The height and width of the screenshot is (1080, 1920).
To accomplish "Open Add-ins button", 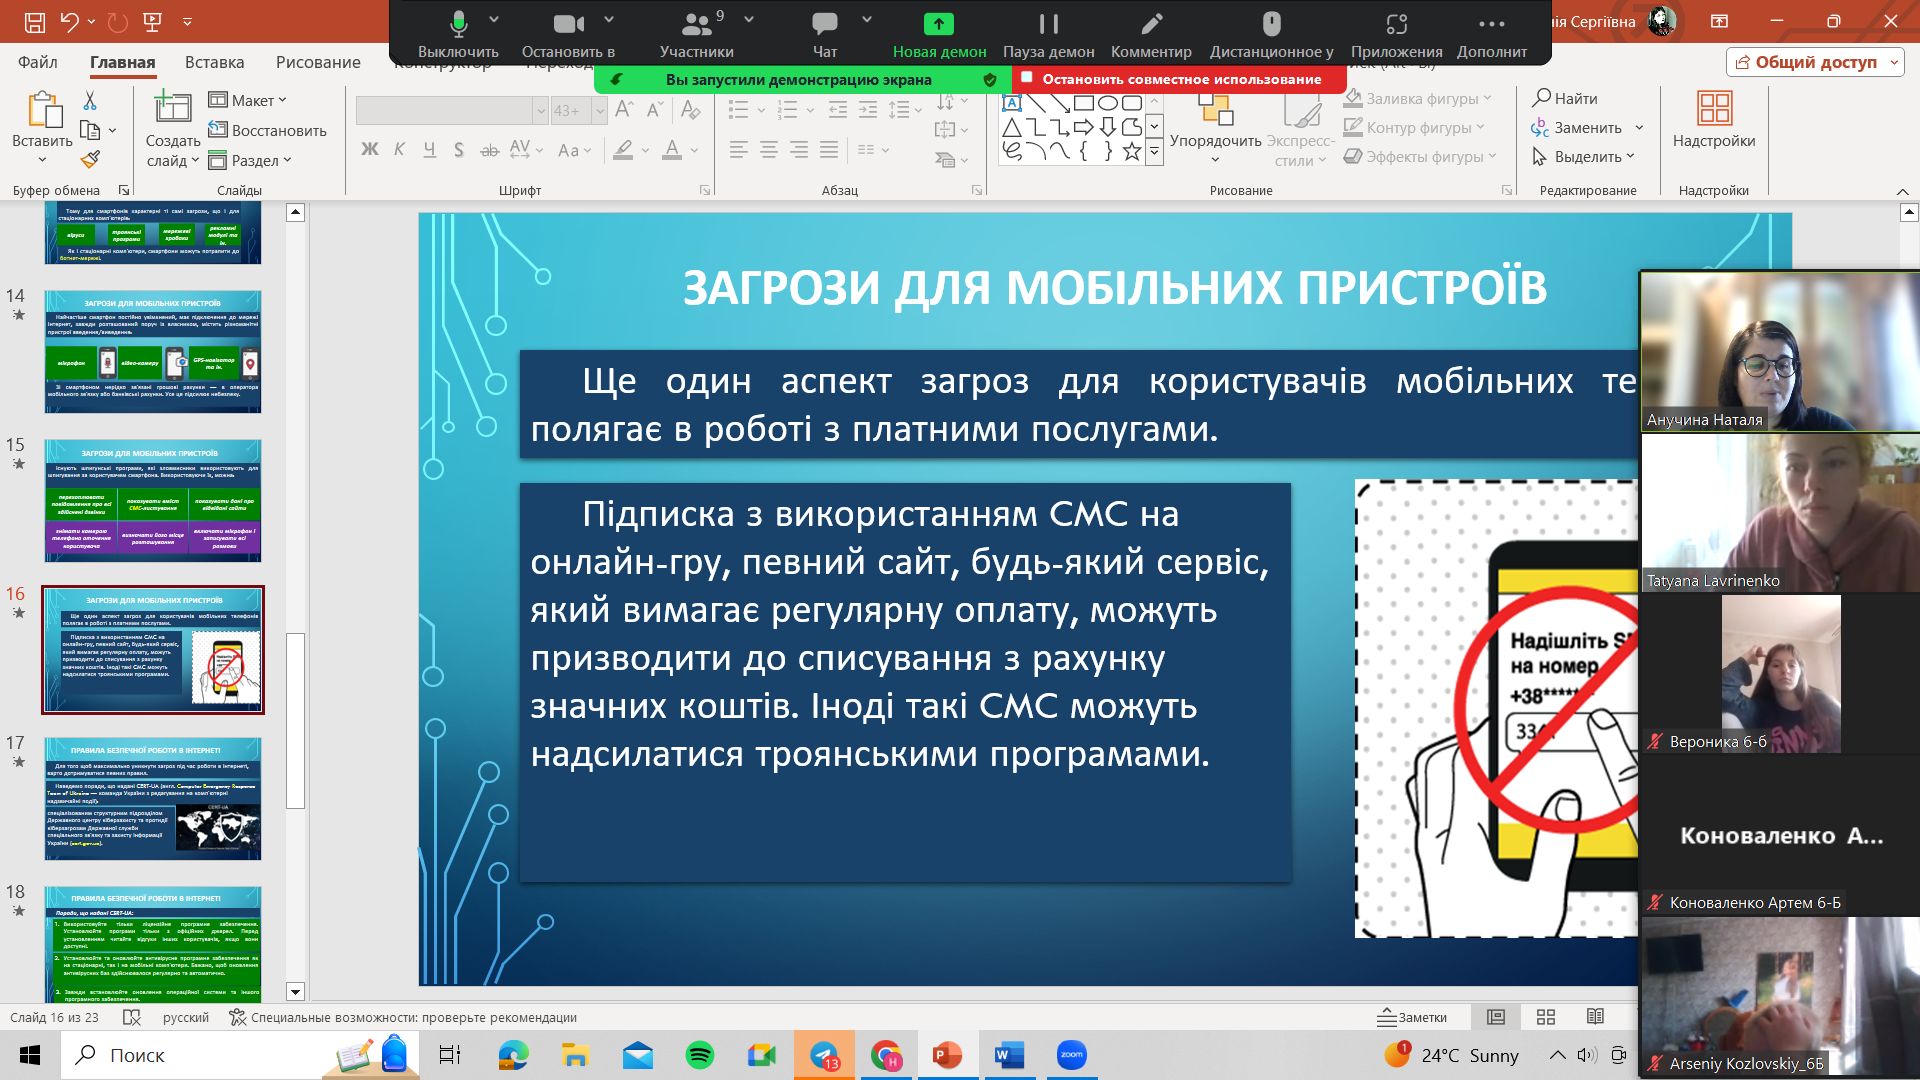I will tap(1714, 120).
